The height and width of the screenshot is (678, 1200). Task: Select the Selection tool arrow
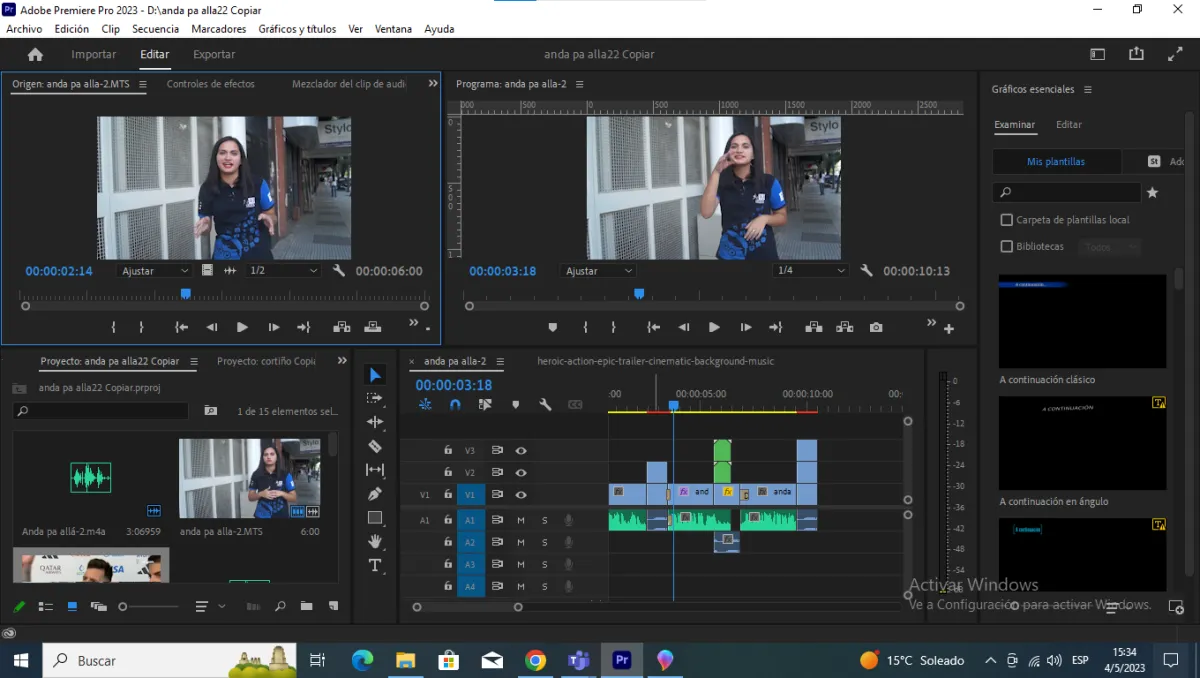[x=375, y=374]
